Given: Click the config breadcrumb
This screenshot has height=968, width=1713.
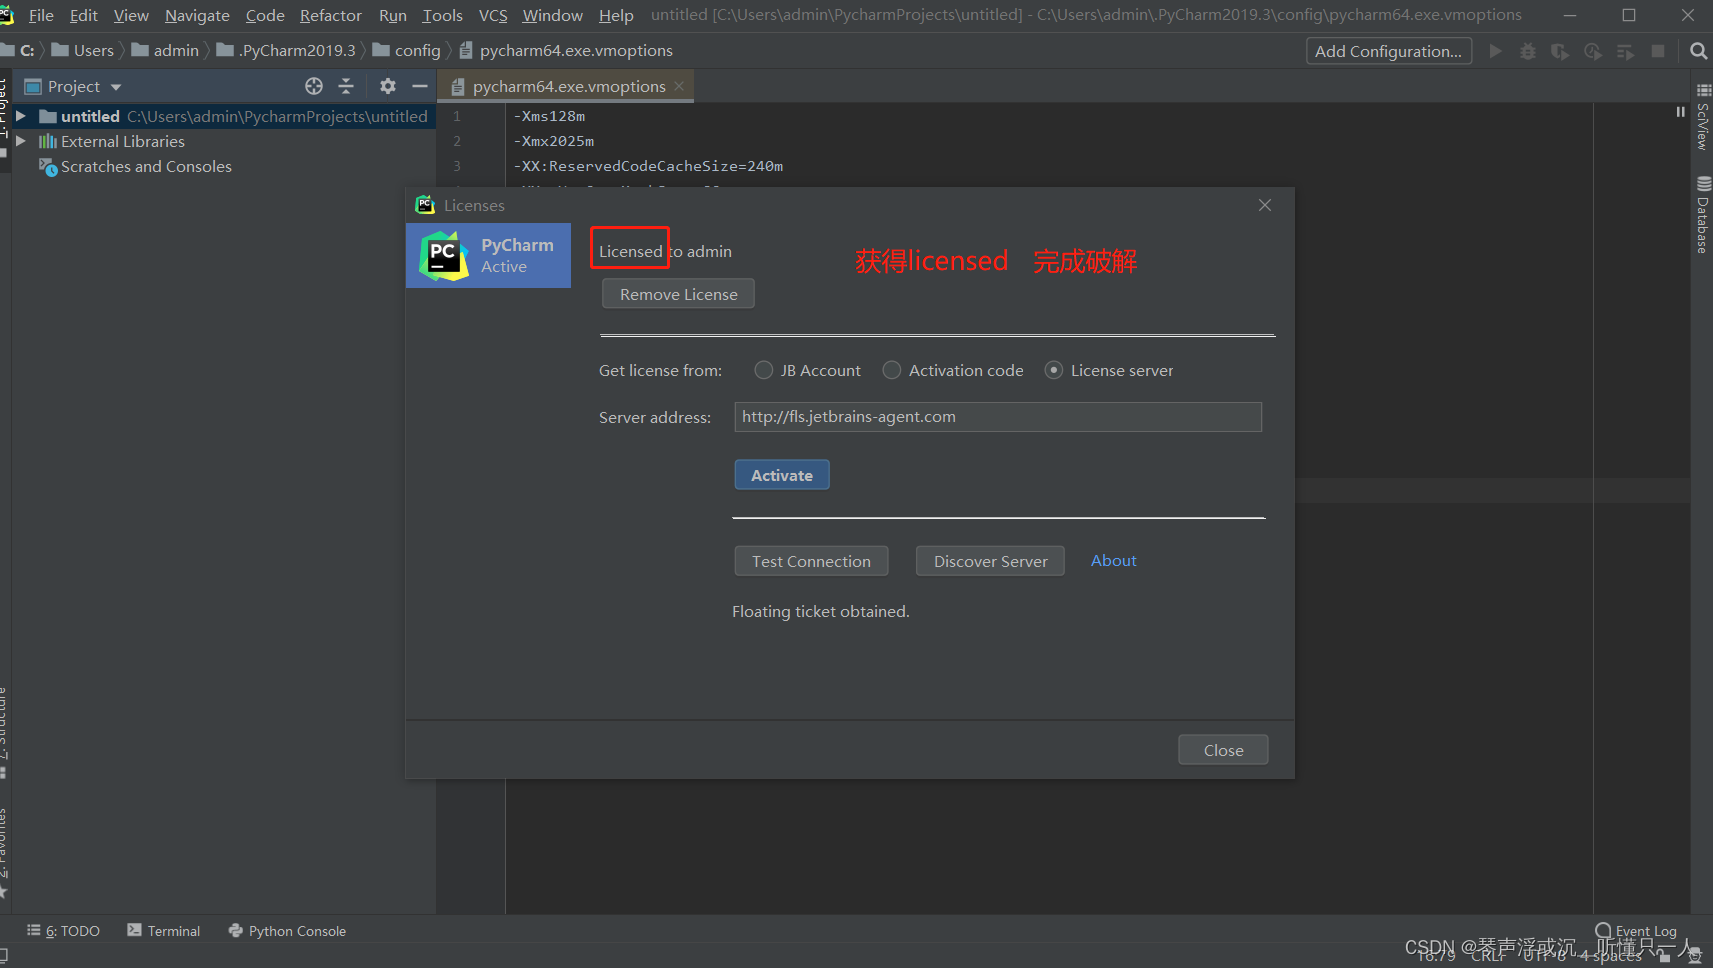Looking at the screenshot, I should point(407,50).
